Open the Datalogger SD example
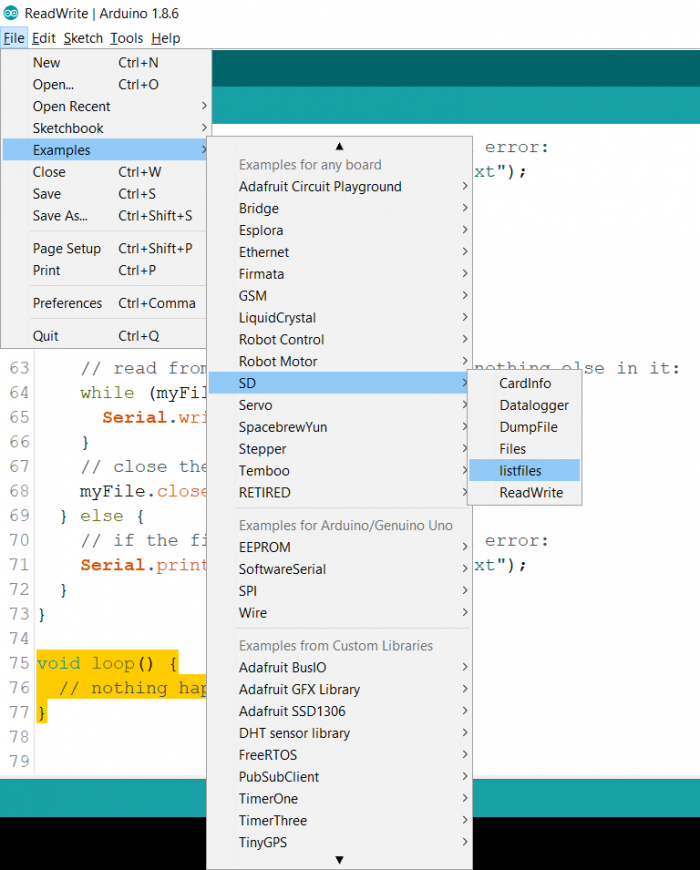The image size is (700, 870). (x=525, y=405)
